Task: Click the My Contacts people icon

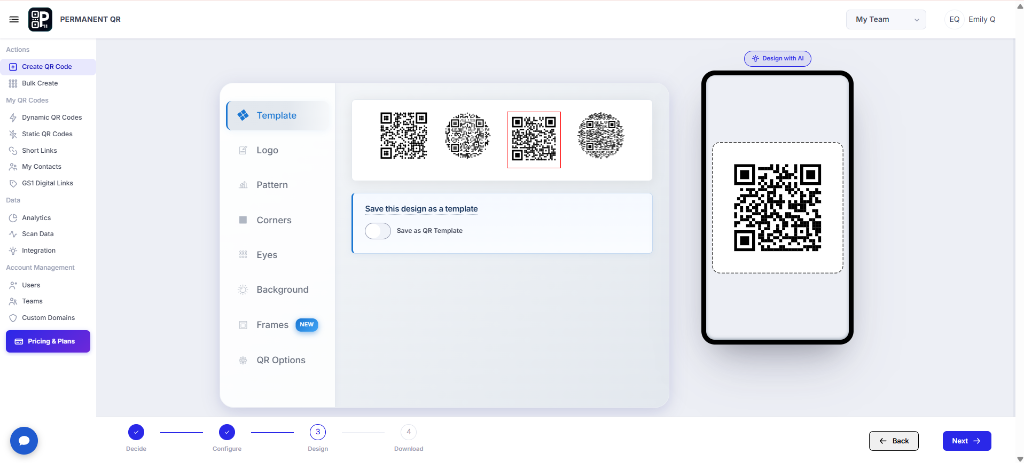Action: pos(13,167)
